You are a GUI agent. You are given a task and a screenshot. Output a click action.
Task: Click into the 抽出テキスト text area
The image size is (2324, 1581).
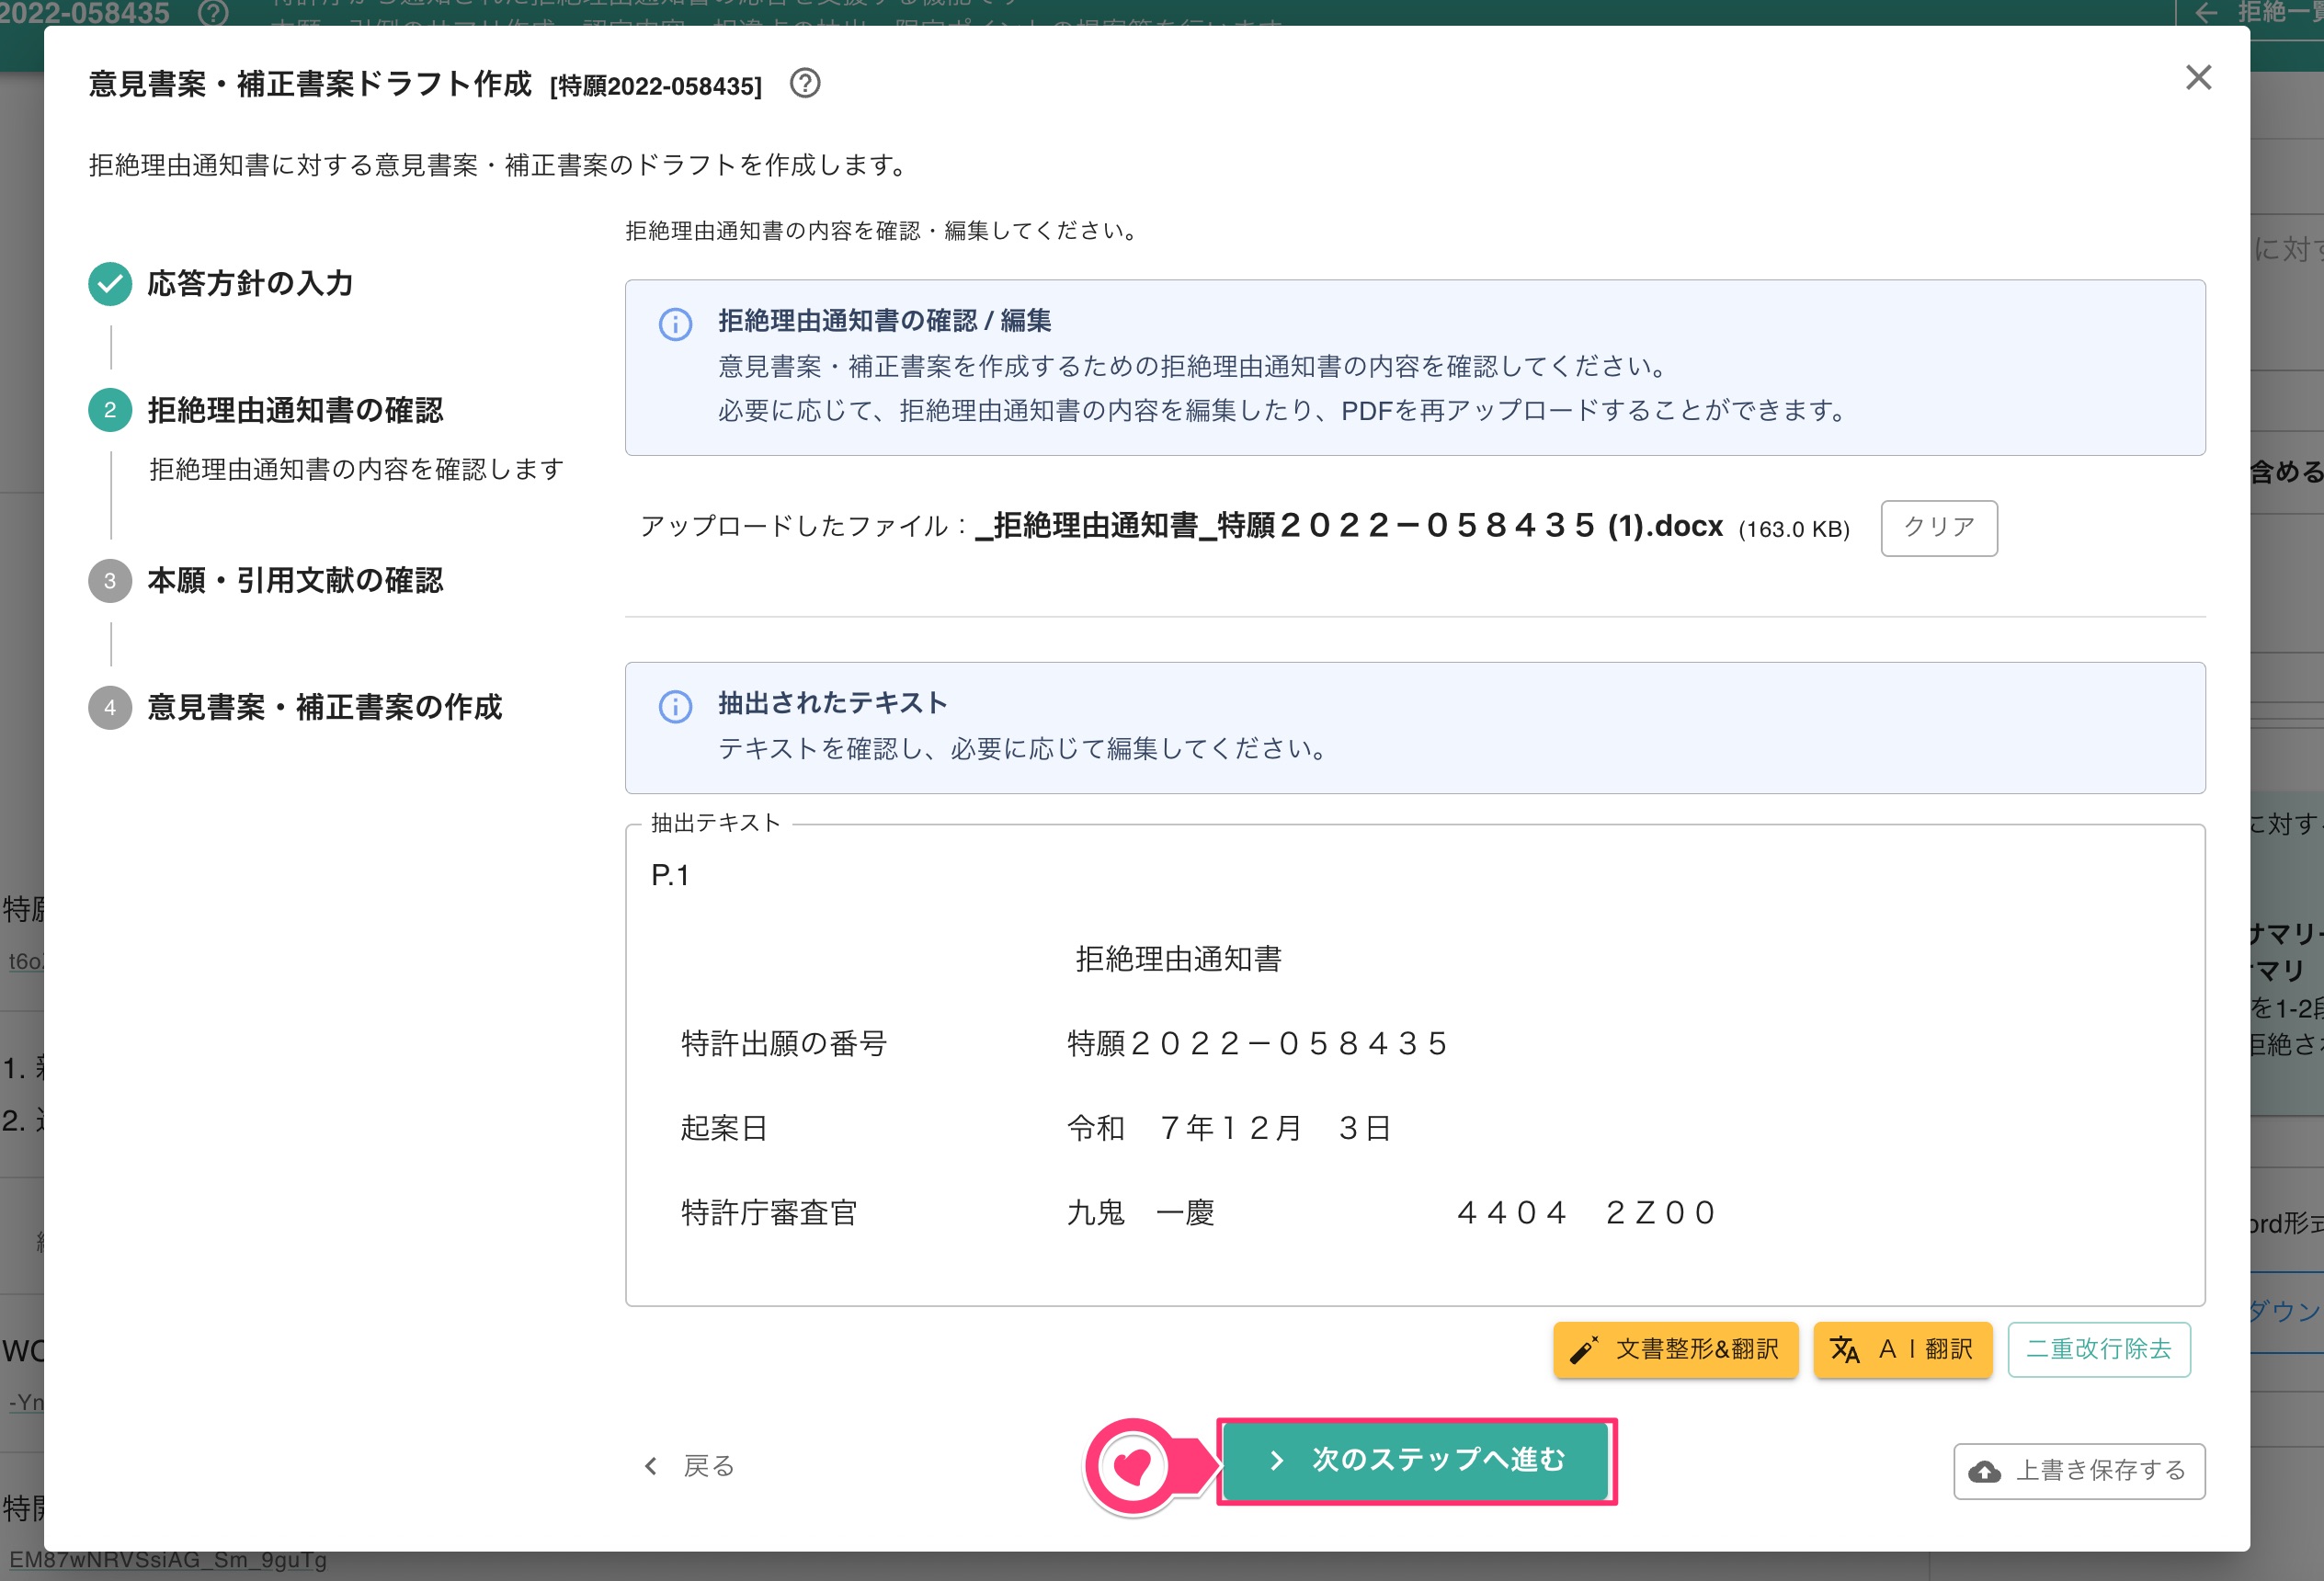coord(1414,1065)
